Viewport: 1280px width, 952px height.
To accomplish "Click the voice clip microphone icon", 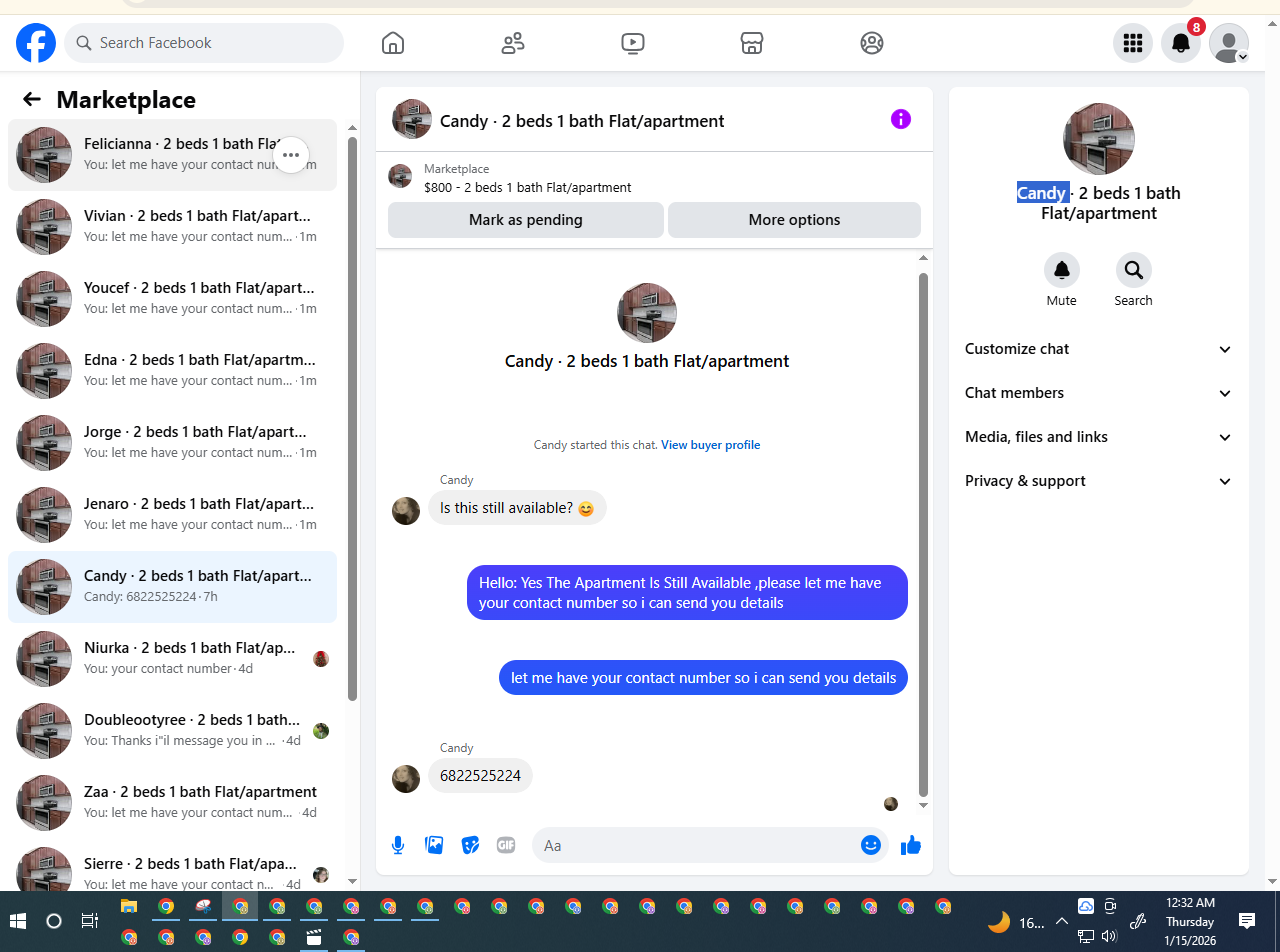I will coord(398,845).
